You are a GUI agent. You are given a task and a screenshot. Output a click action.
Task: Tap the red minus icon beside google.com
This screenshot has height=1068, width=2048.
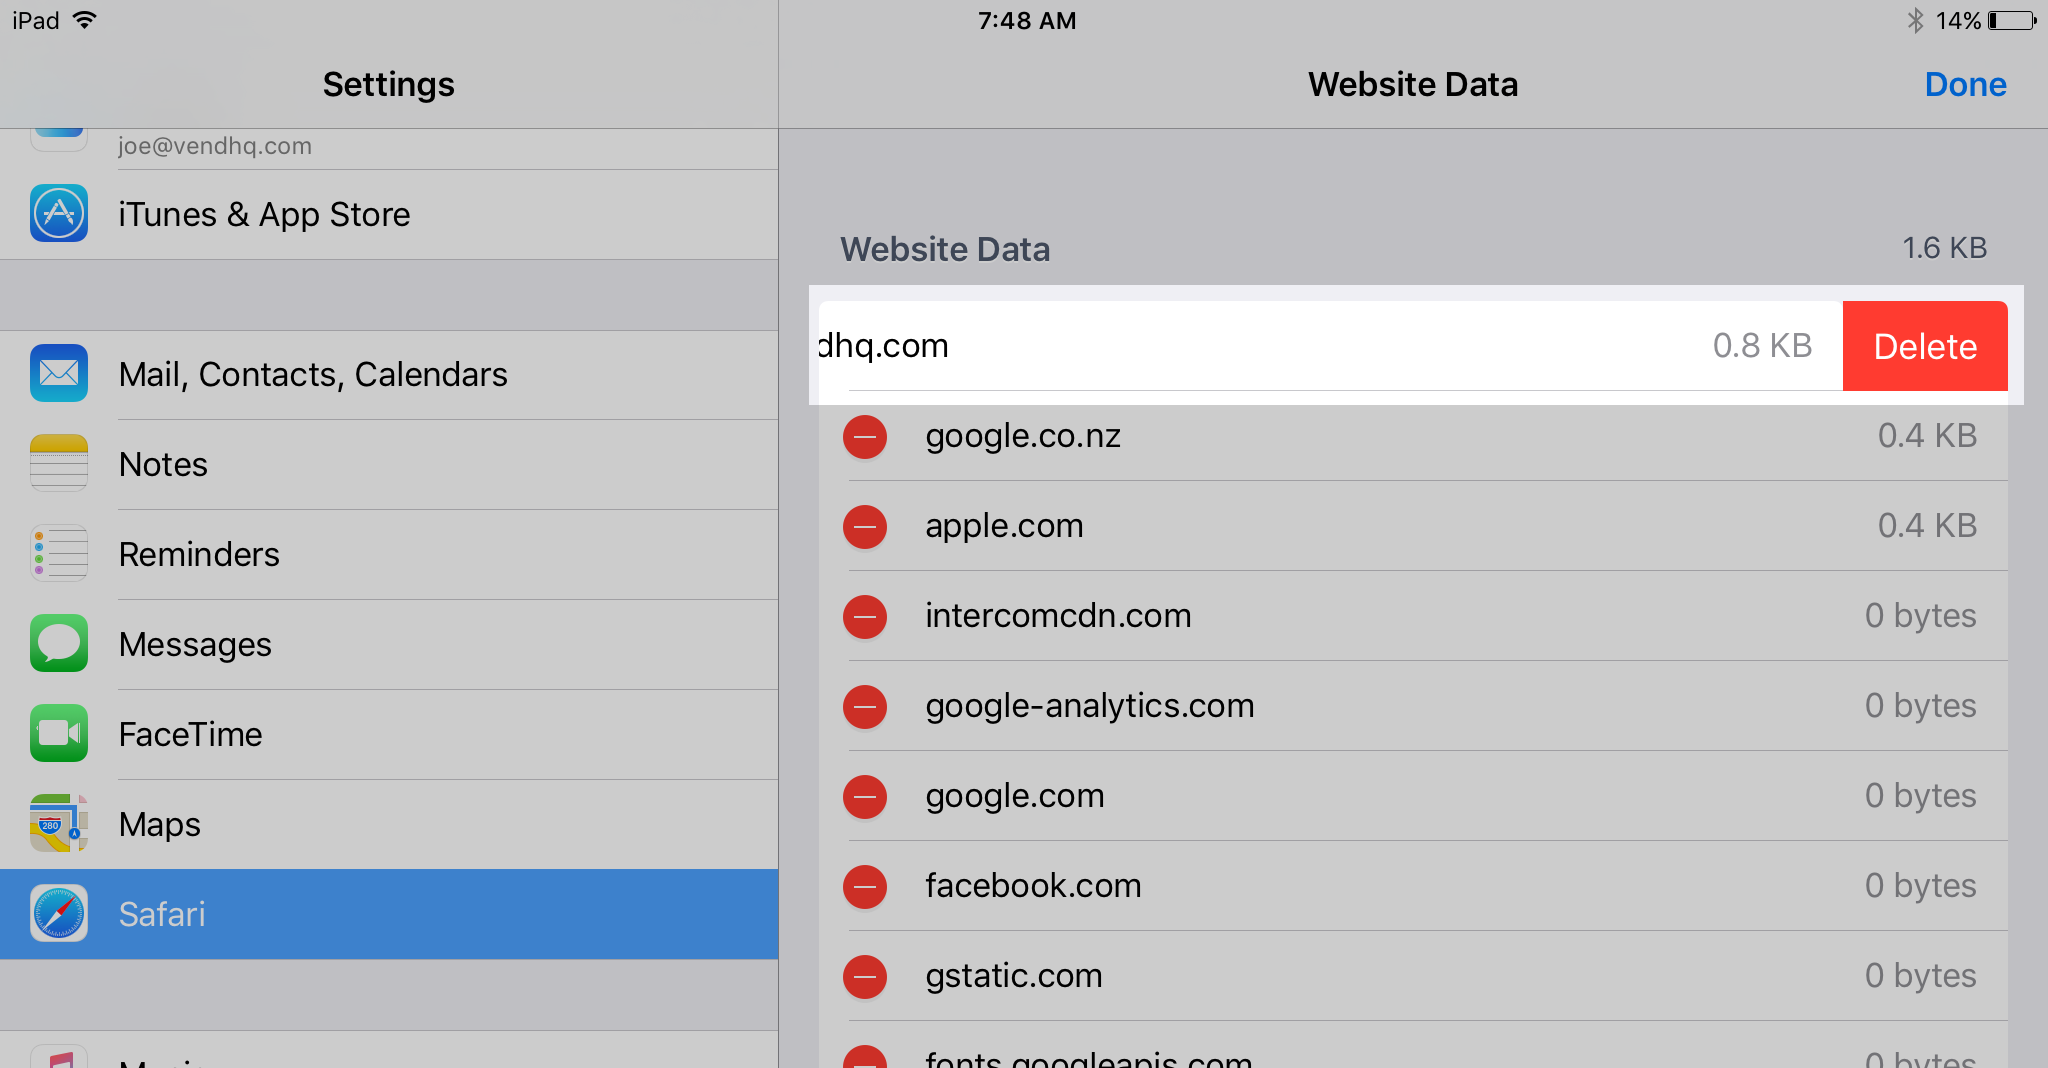click(865, 797)
